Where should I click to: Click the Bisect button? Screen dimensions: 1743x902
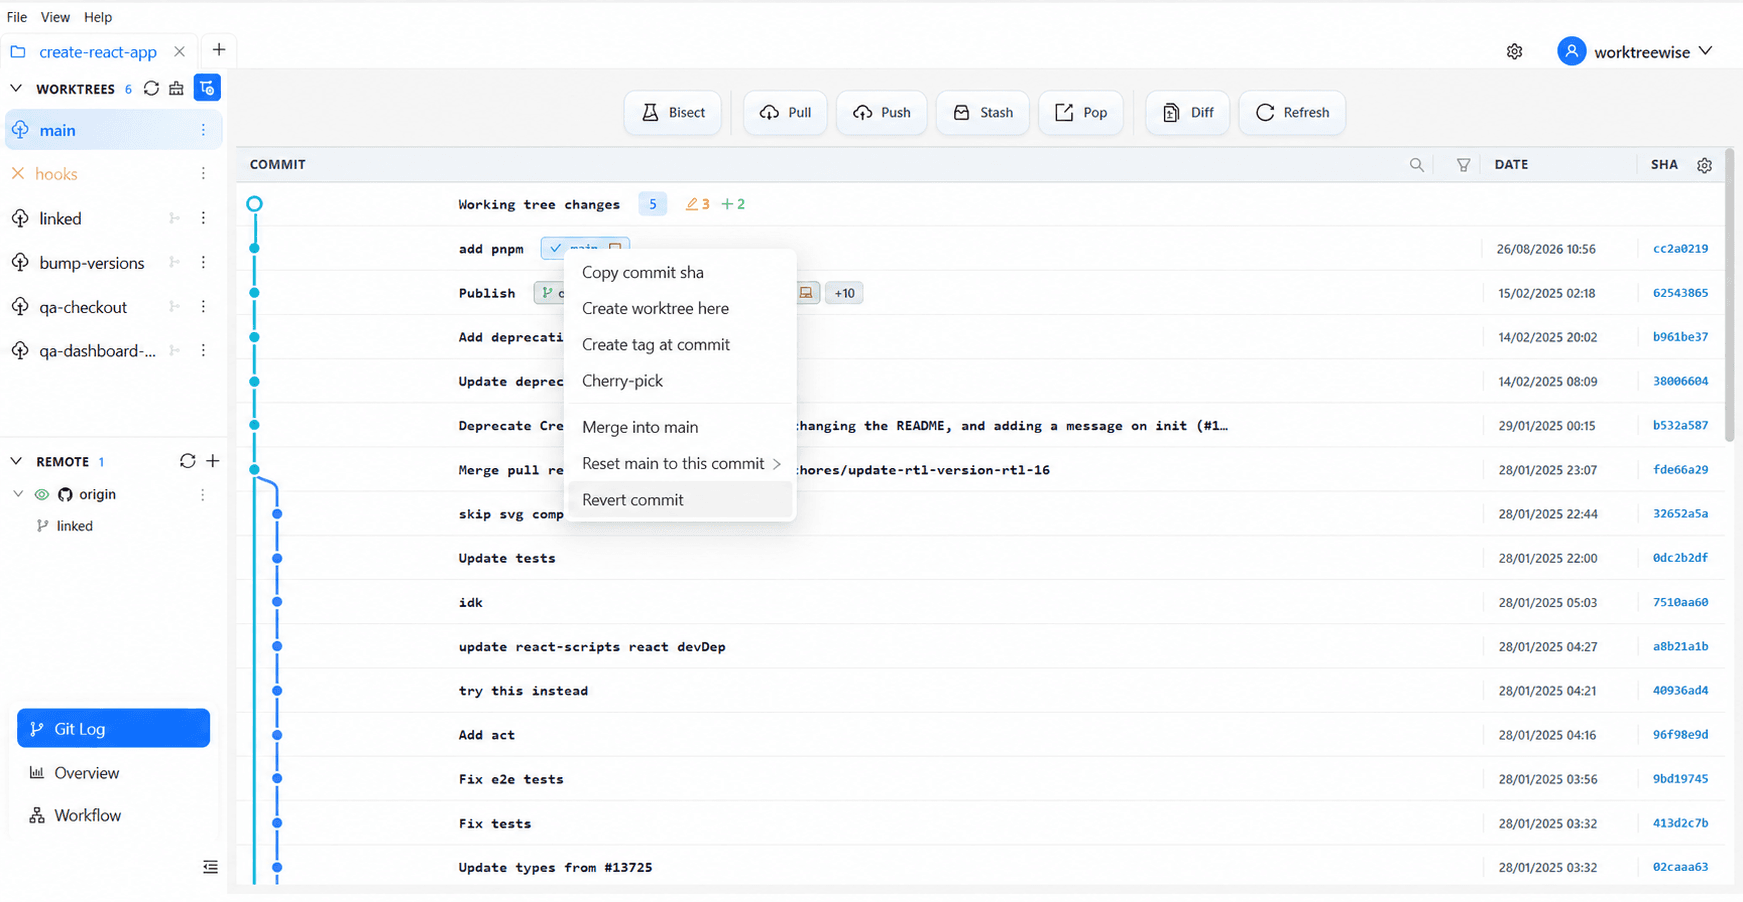(x=673, y=112)
